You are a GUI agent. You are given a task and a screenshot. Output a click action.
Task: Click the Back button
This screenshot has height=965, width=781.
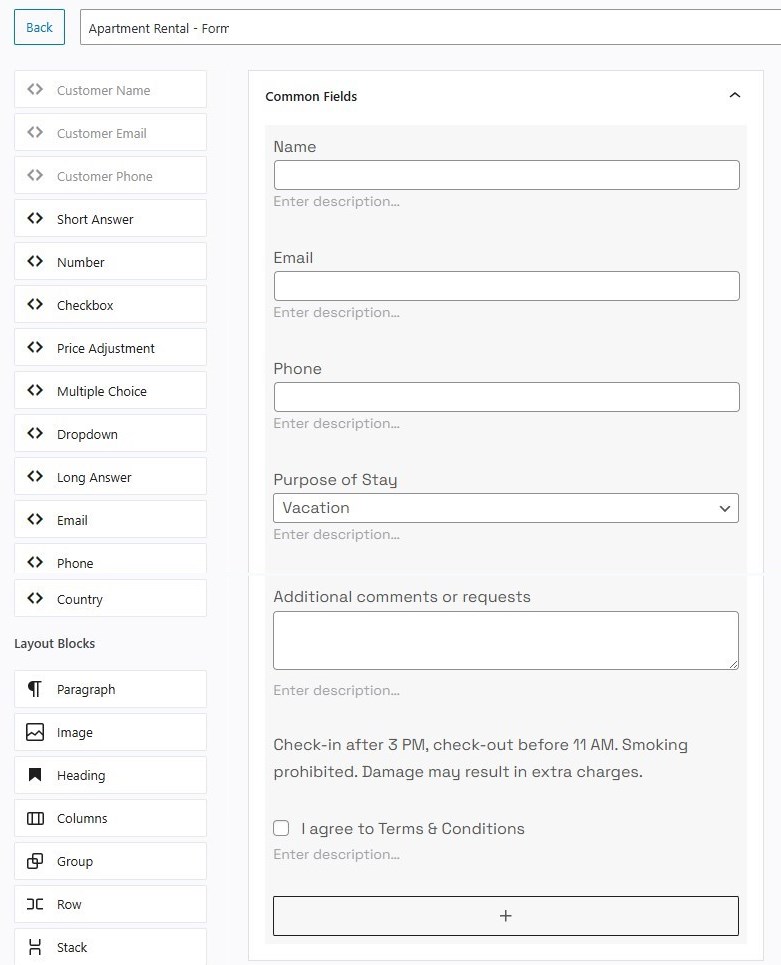[38, 27]
